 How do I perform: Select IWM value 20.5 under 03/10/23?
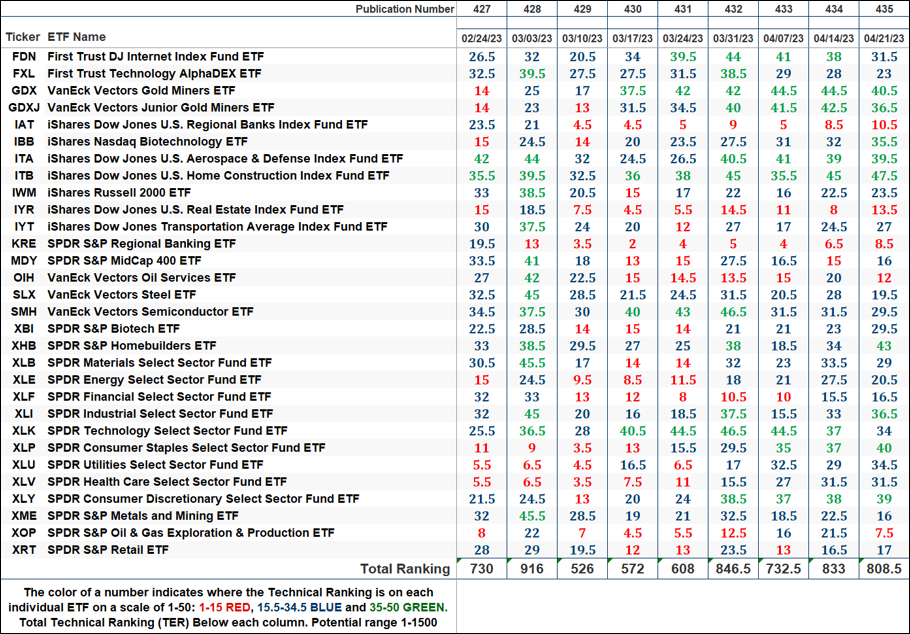coord(582,193)
